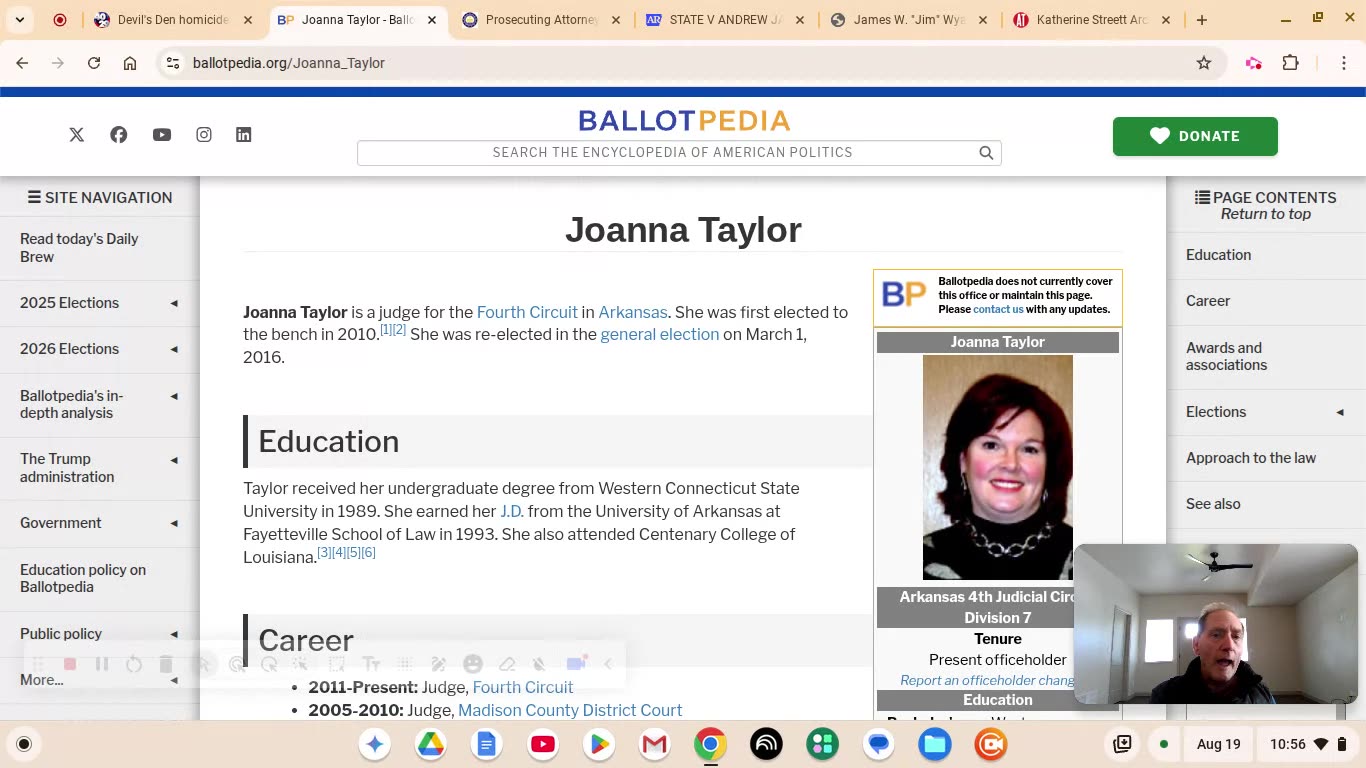
Task: Click the ChromeOS launcher circle button
Action: [x=24, y=744]
